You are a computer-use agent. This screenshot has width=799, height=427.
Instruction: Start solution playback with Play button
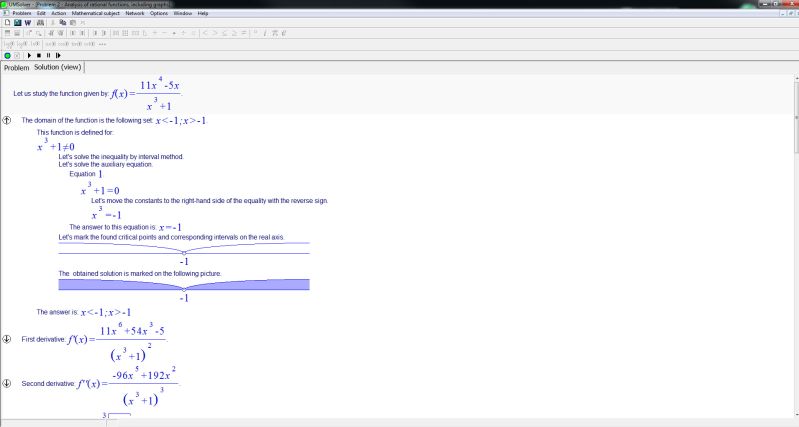coord(29,55)
